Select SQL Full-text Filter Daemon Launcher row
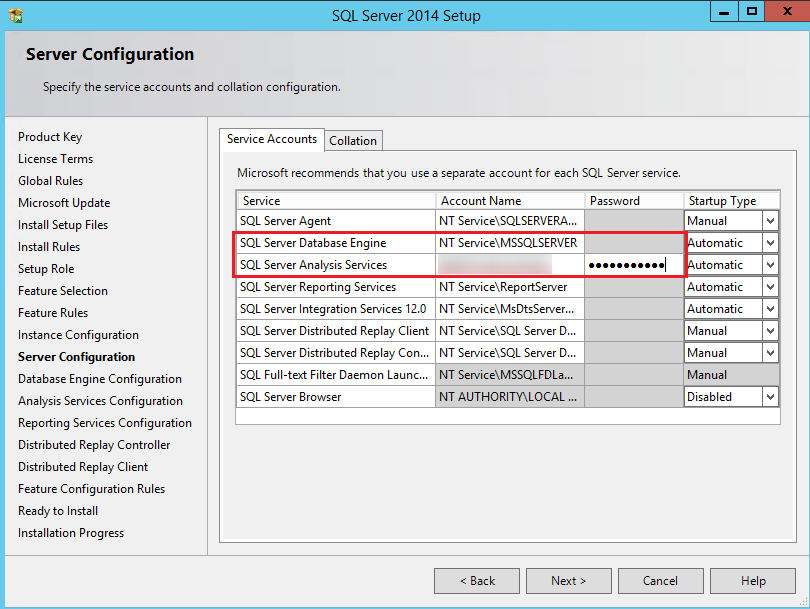 coord(336,375)
